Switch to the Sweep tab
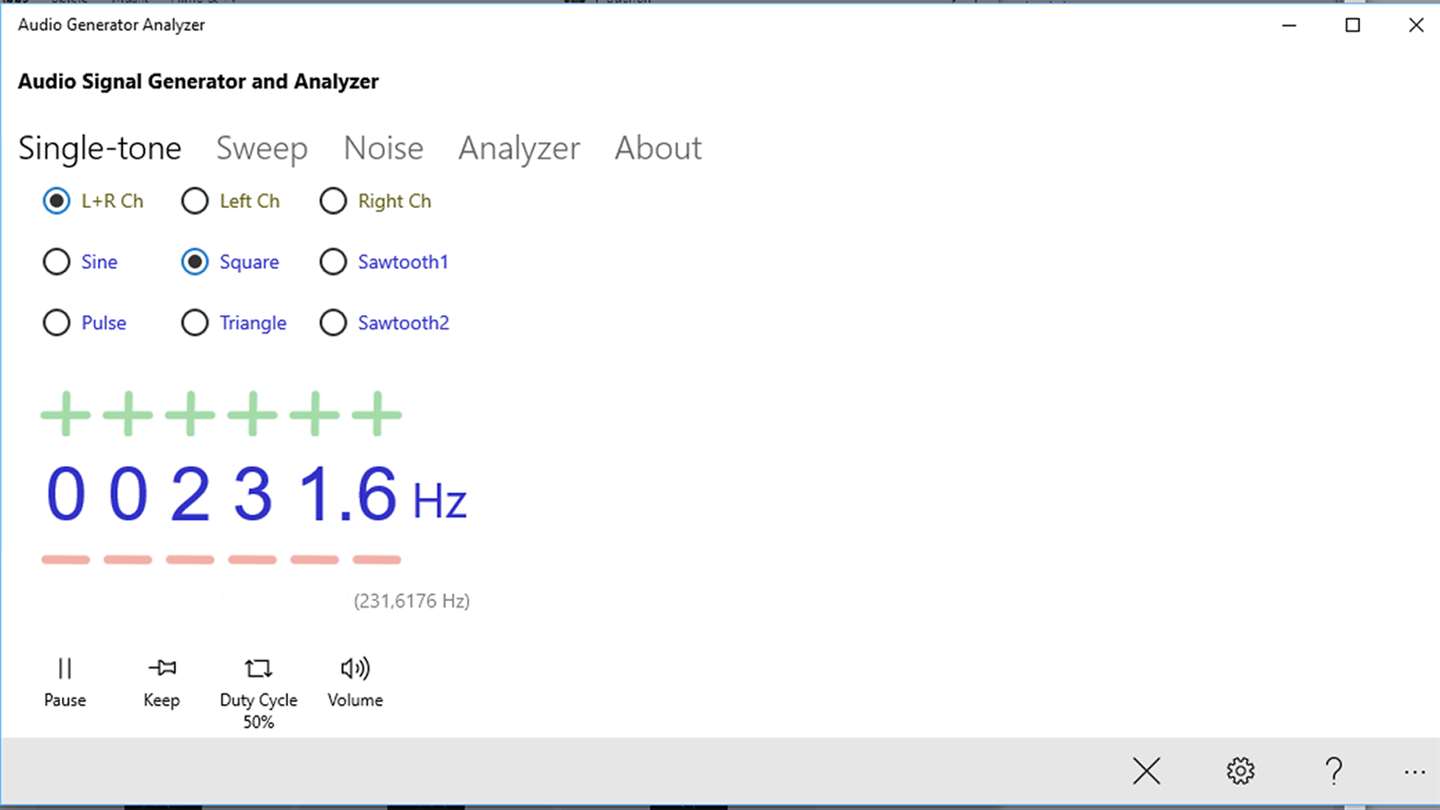1440x810 pixels. [262, 148]
